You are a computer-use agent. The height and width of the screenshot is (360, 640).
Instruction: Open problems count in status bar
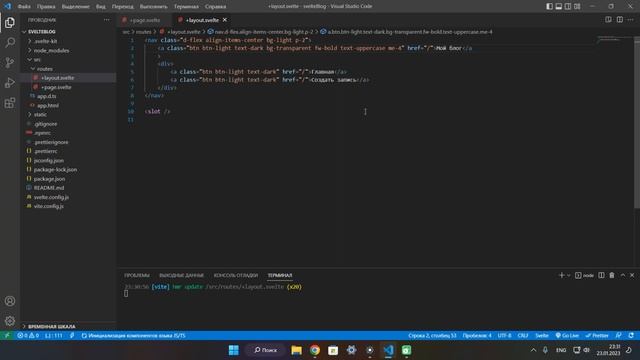click(x=28, y=336)
